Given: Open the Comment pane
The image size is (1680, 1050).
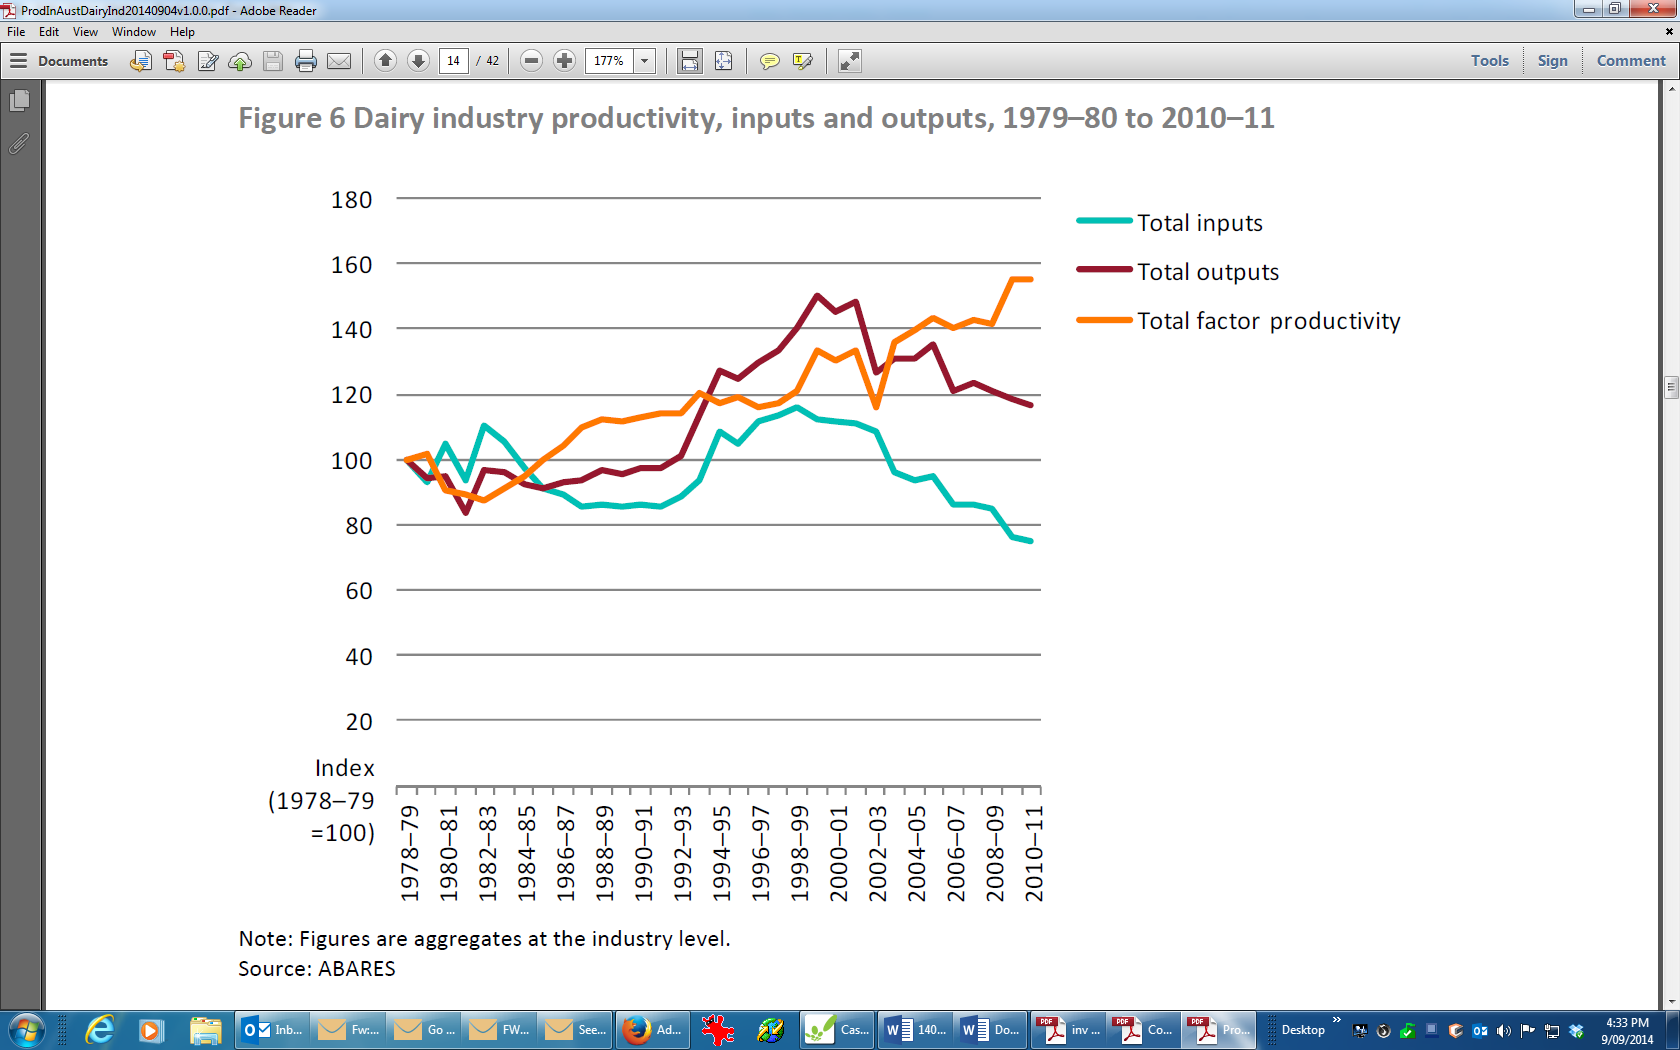Looking at the screenshot, I should click(1630, 61).
